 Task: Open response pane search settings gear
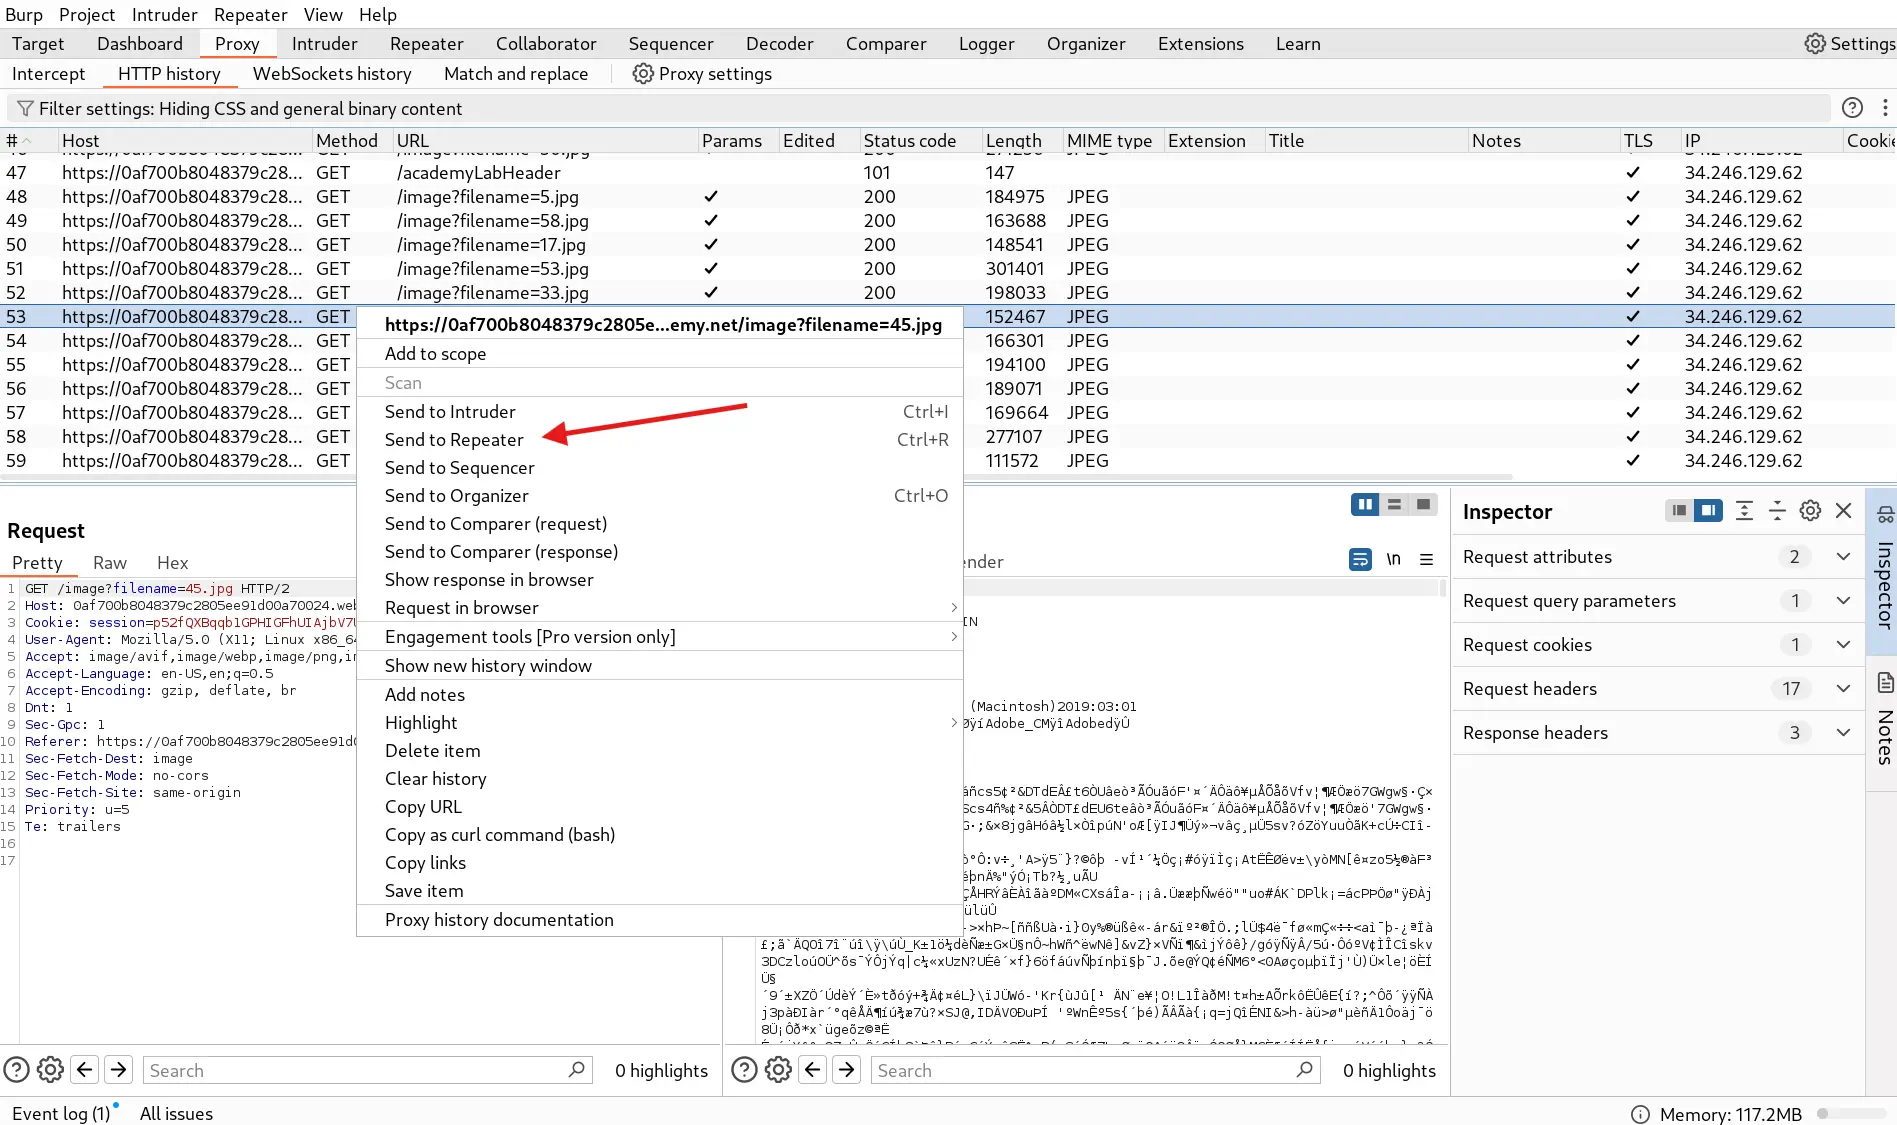tap(778, 1070)
